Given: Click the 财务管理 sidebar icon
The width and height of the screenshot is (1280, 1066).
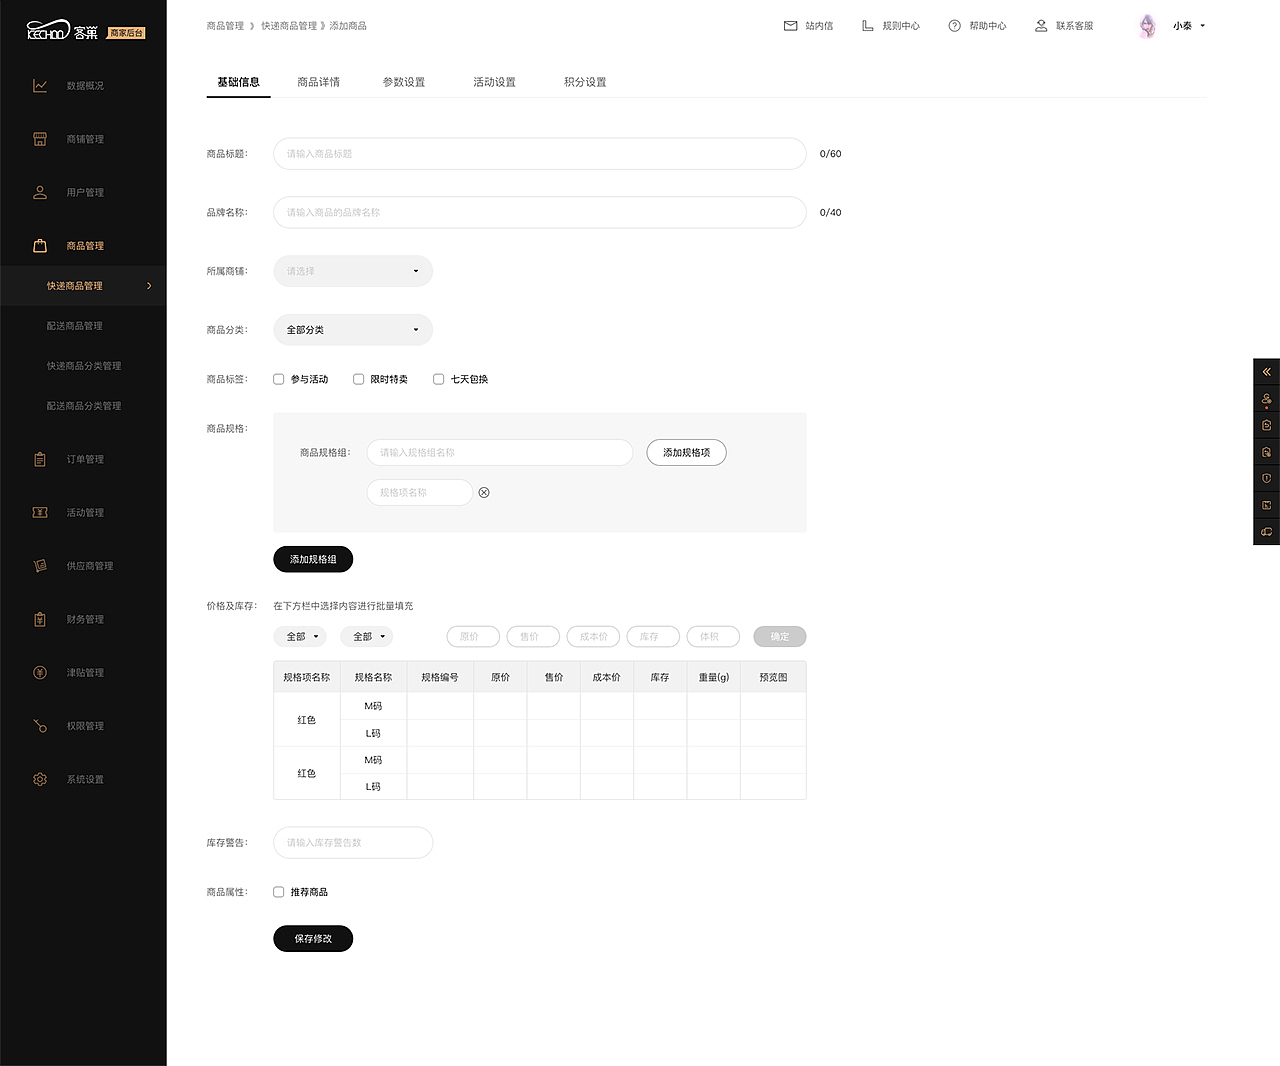Looking at the screenshot, I should pos(40,618).
